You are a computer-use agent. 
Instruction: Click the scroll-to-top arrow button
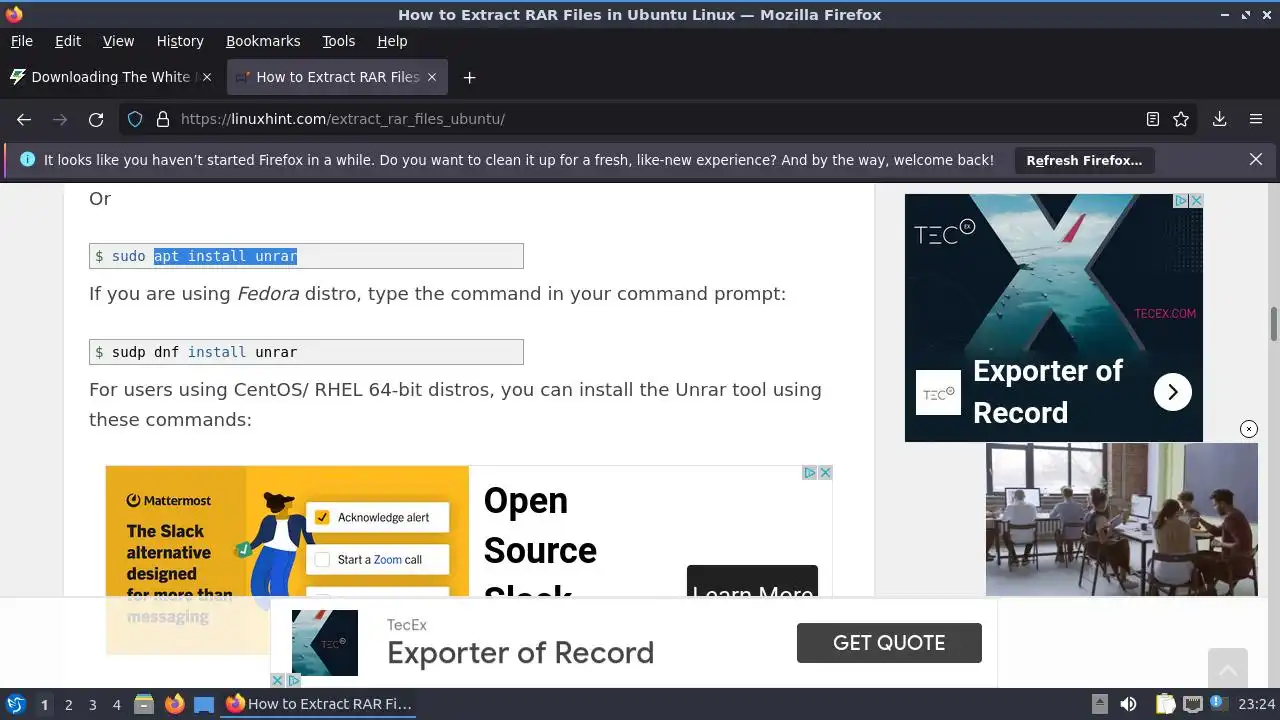tap(1227, 668)
